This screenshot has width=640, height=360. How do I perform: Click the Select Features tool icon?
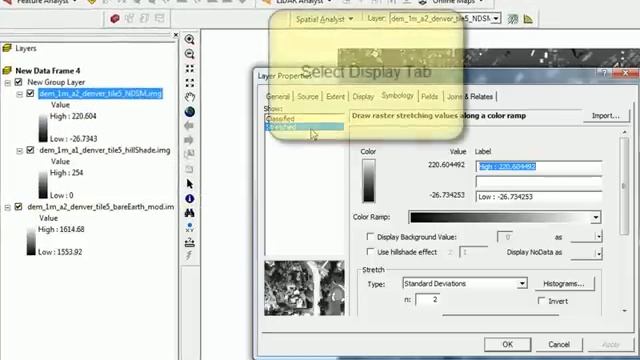pos(189,154)
